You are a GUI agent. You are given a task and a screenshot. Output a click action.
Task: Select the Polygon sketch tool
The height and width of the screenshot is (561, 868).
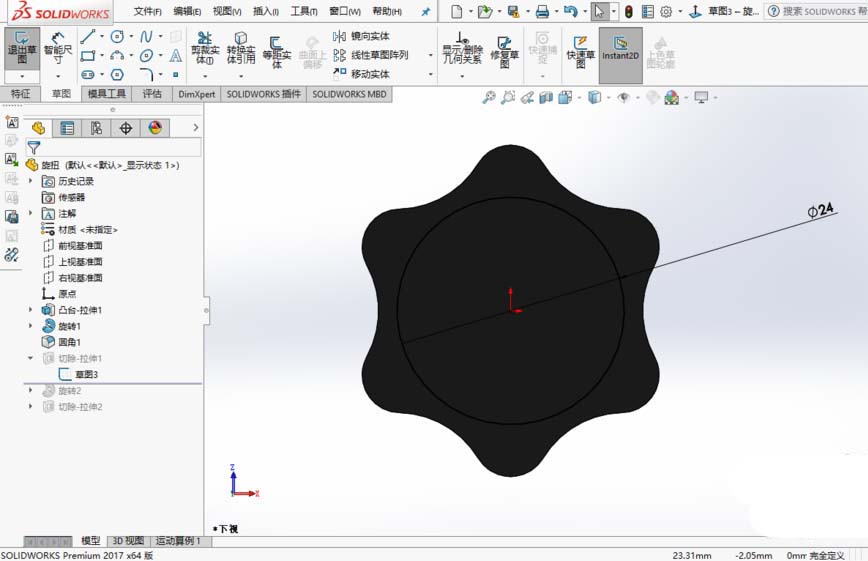tap(117, 74)
